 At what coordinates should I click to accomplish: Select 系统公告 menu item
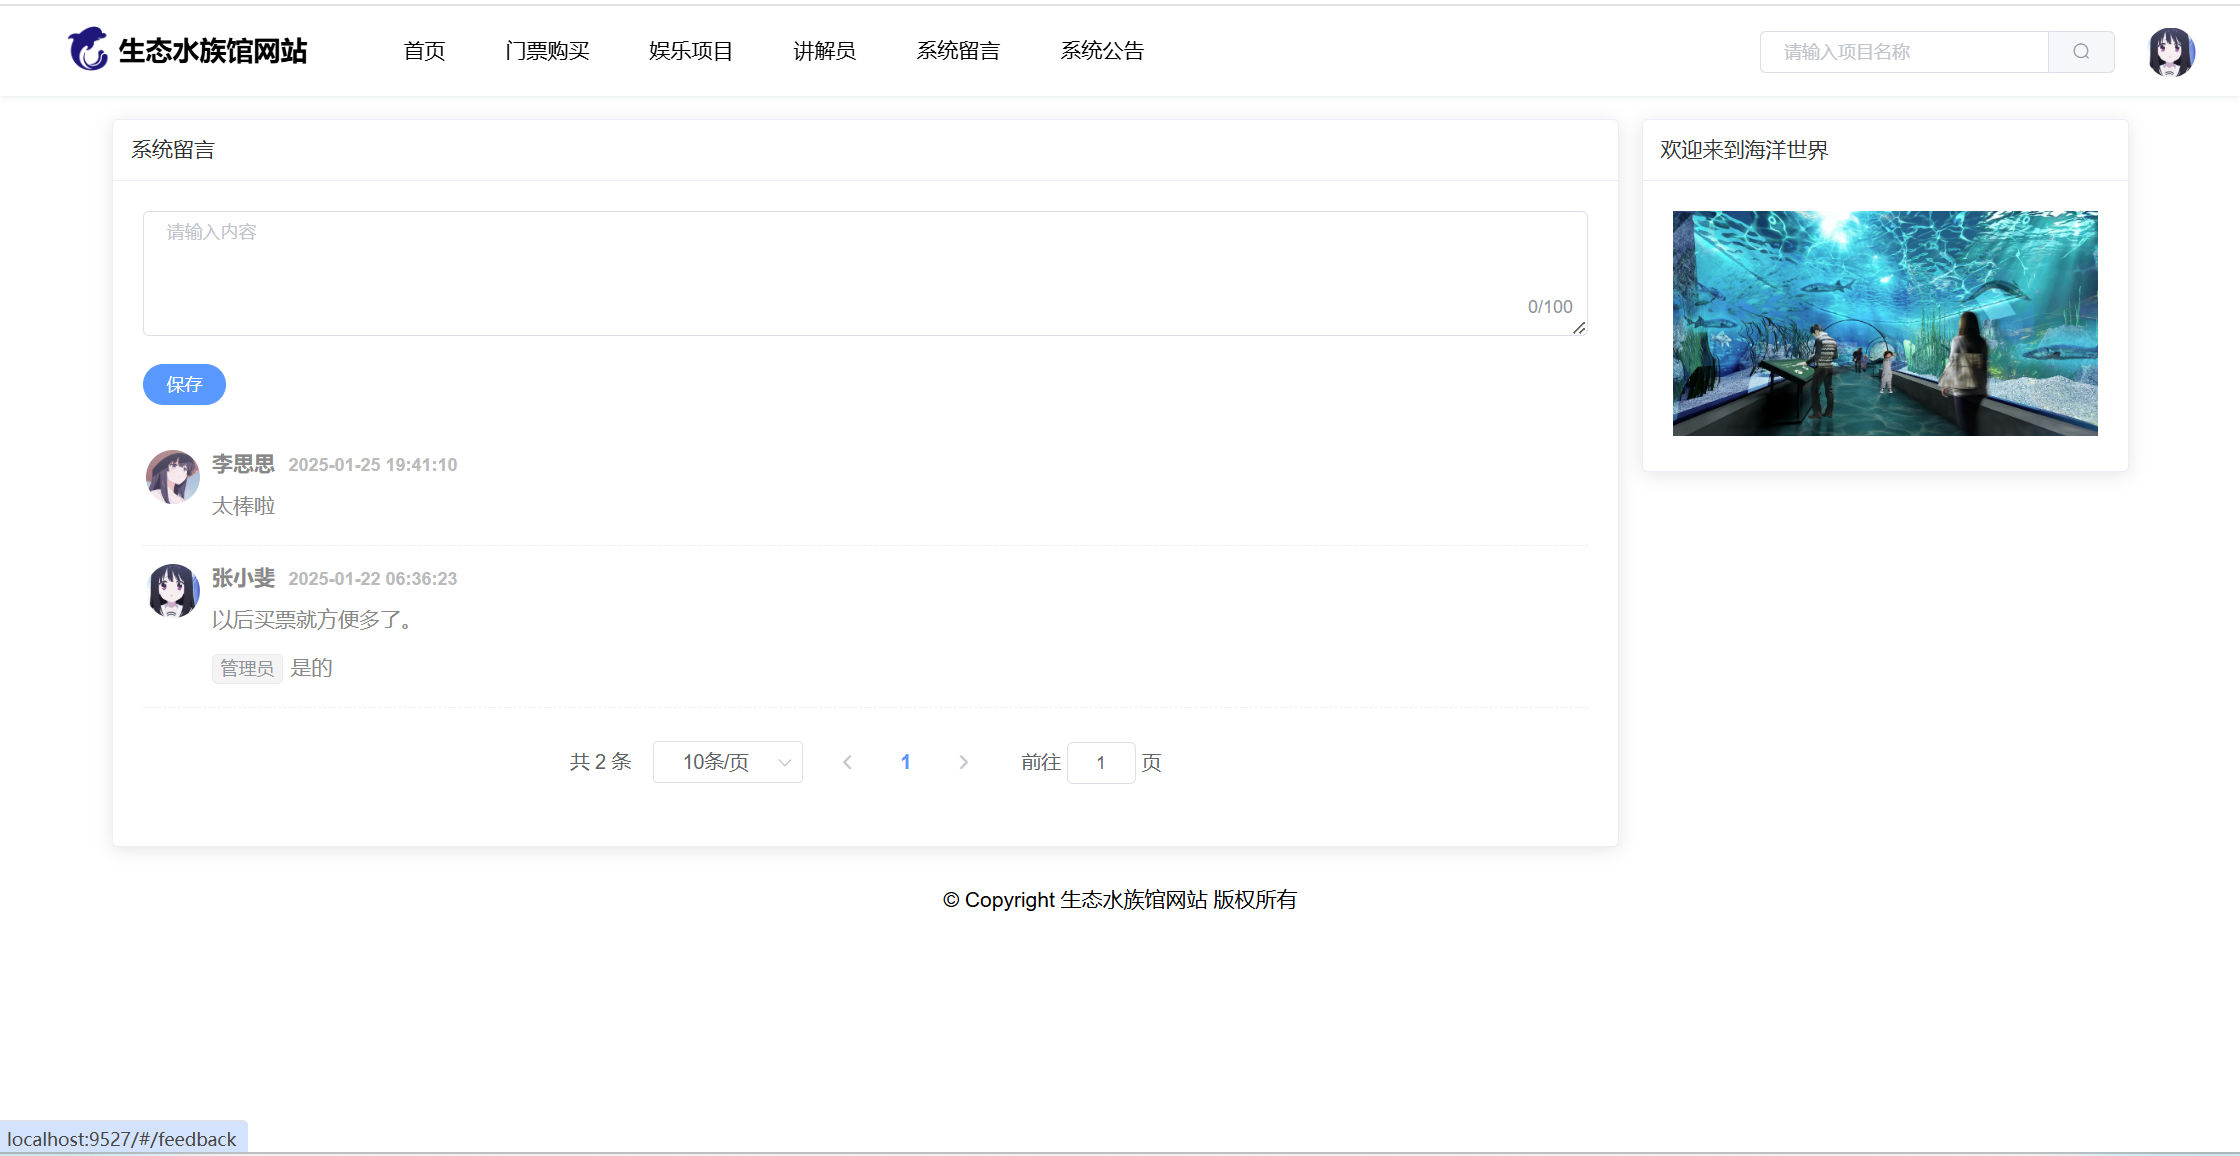click(x=1102, y=51)
